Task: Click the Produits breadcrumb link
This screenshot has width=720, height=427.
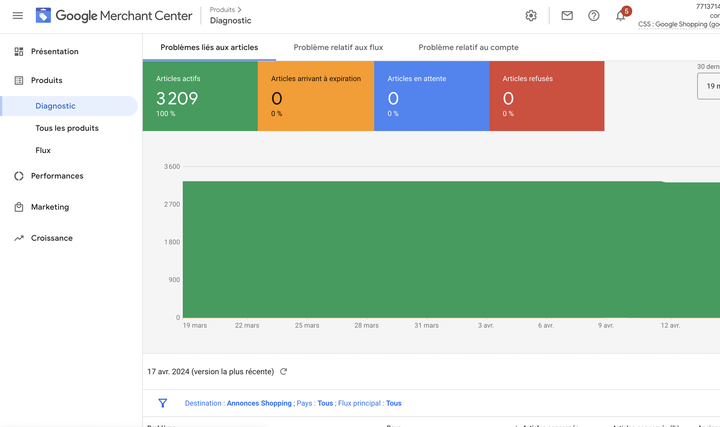Action: click(x=222, y=10)
